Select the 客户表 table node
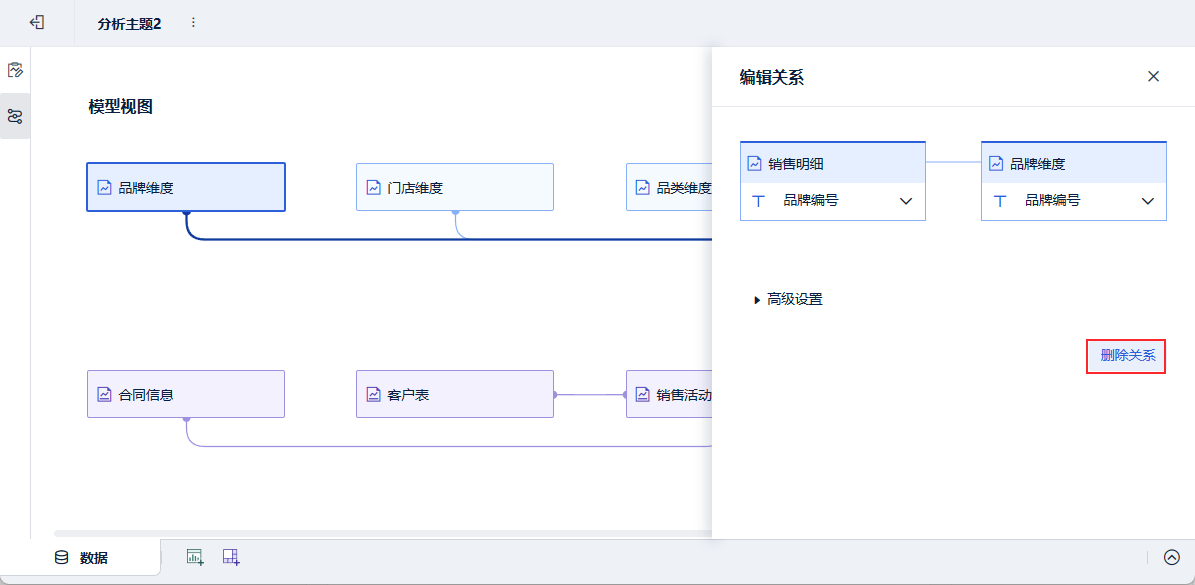1195x585 pixels. pyautogui.click(x=454, y=394)
